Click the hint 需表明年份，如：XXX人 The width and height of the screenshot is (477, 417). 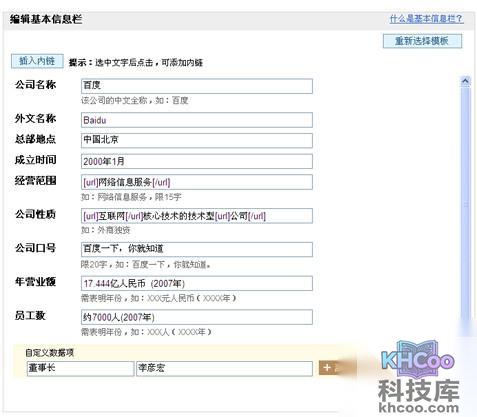click(146, 332)
